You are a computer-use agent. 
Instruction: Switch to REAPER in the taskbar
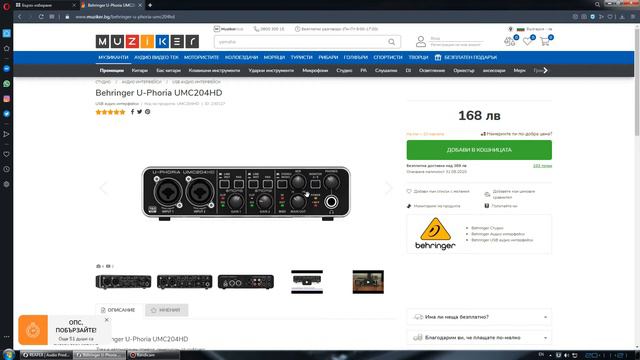(46, 355)
